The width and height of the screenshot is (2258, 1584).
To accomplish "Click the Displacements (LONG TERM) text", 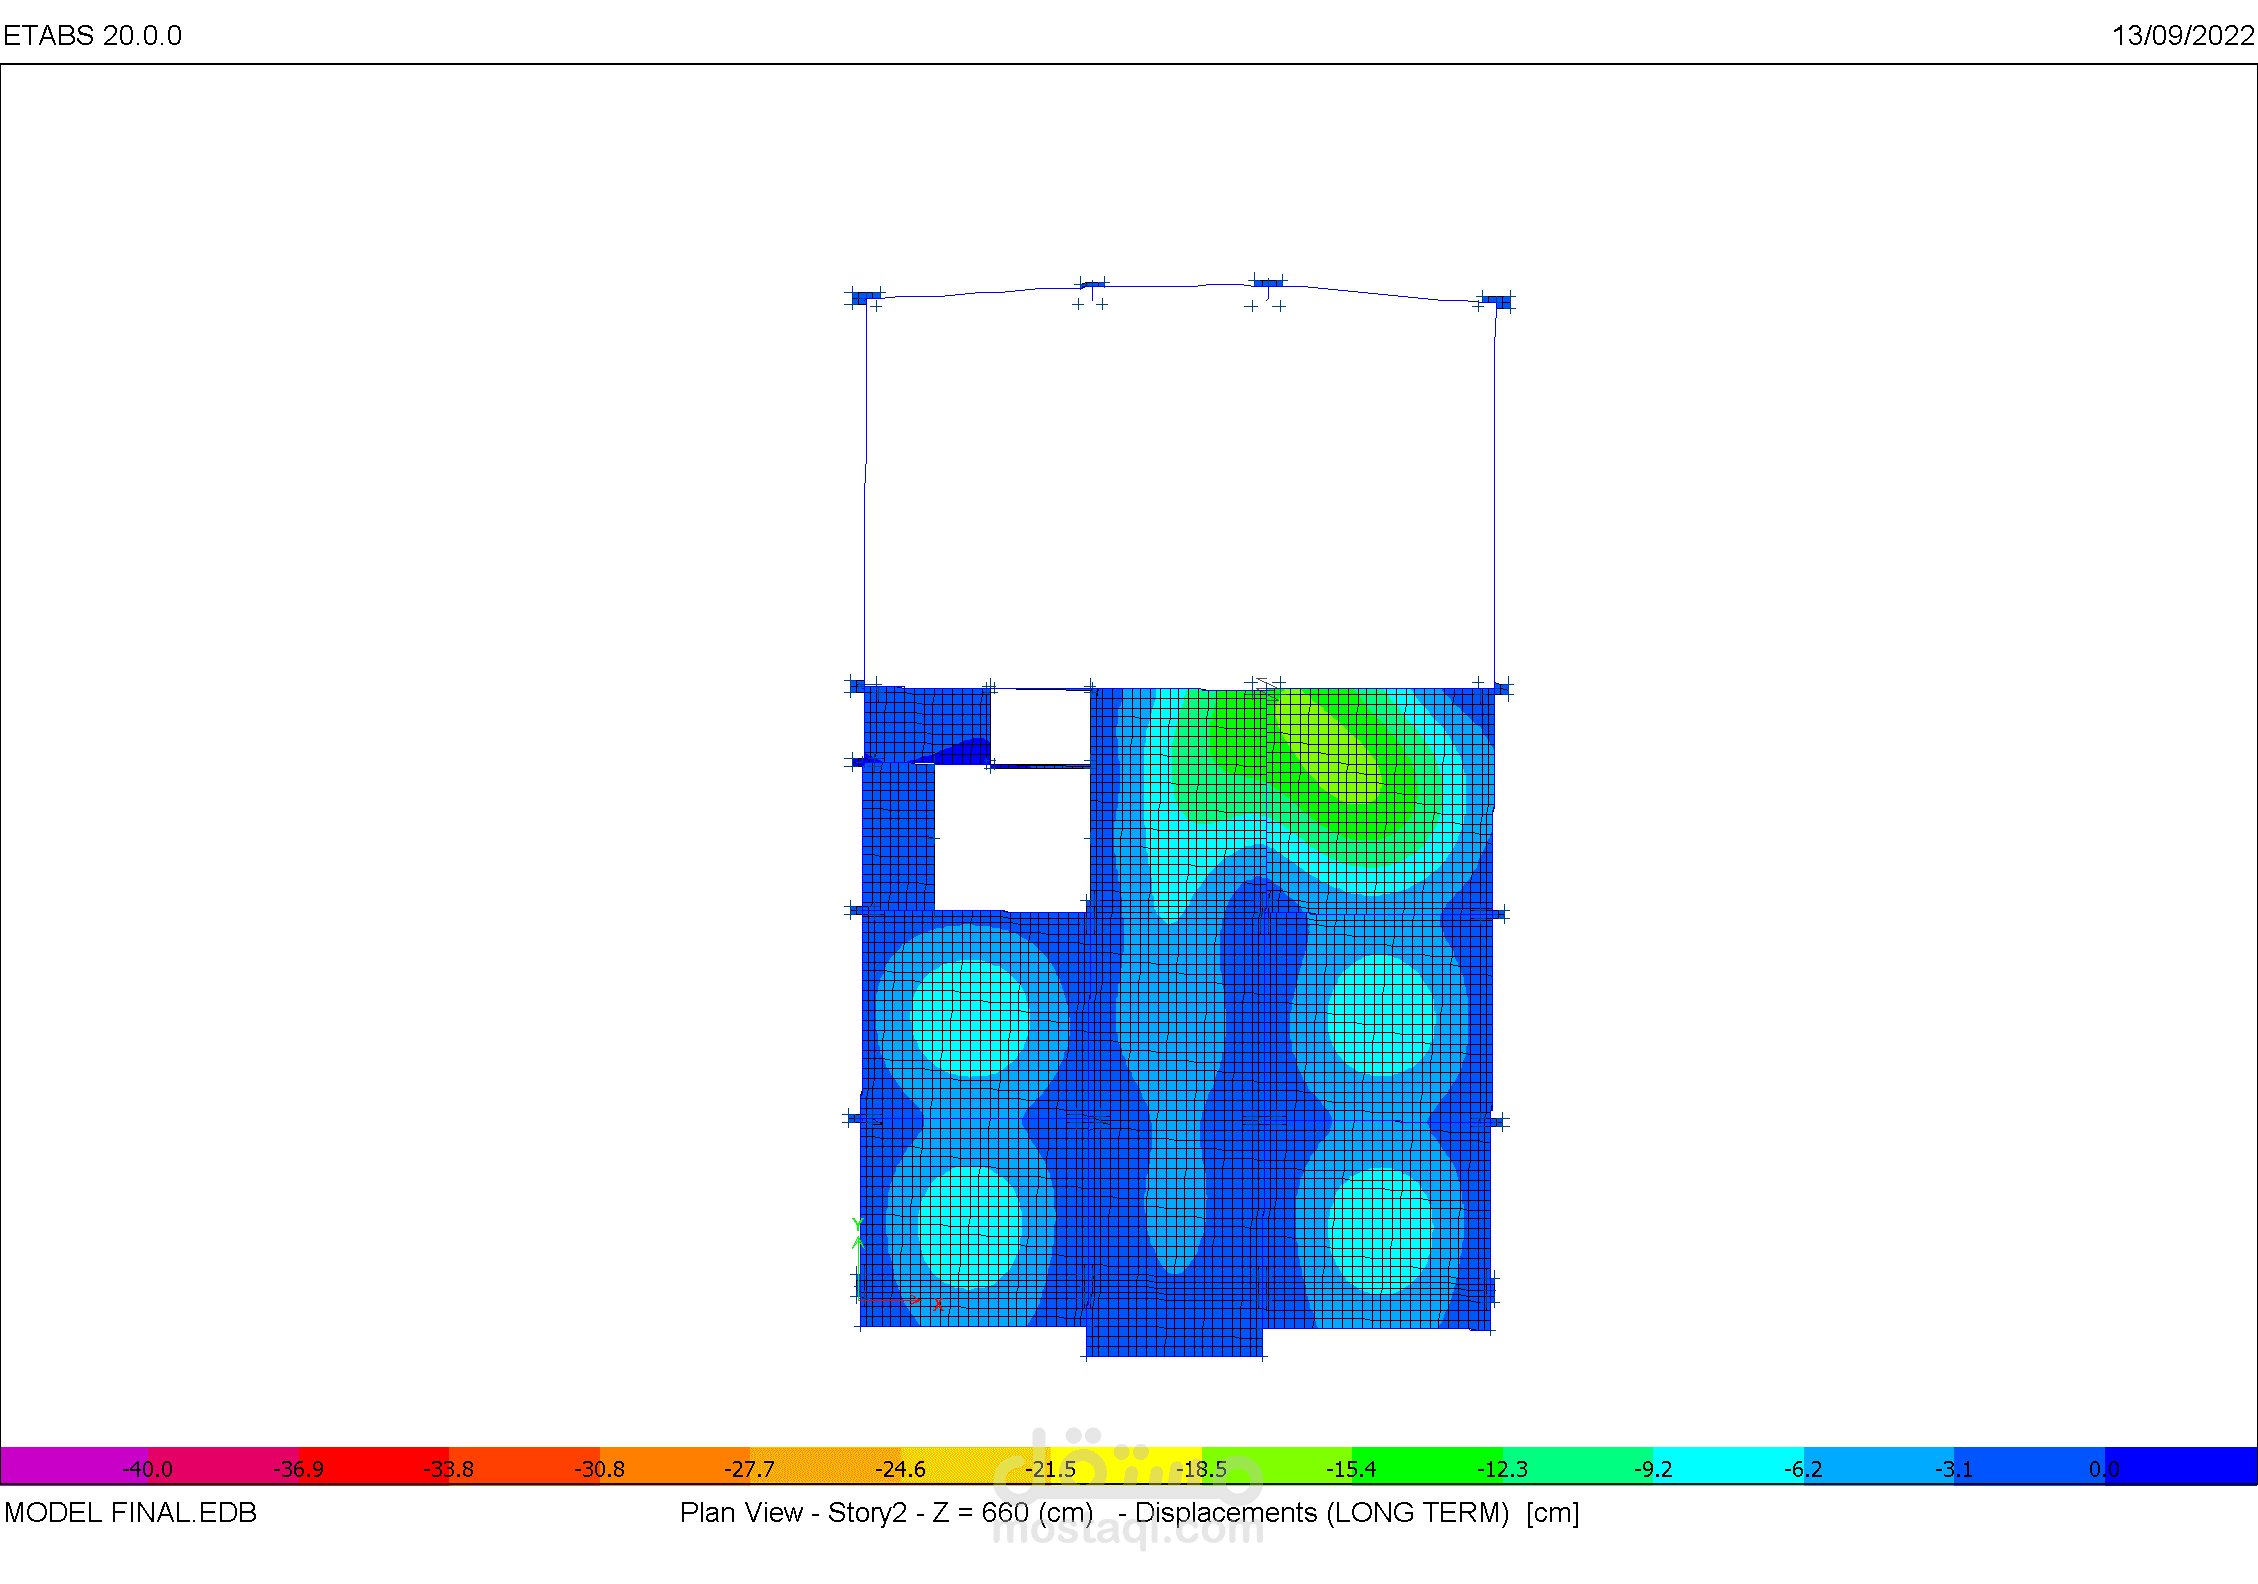I will pyautogui.click(x=1321, y=1512).
